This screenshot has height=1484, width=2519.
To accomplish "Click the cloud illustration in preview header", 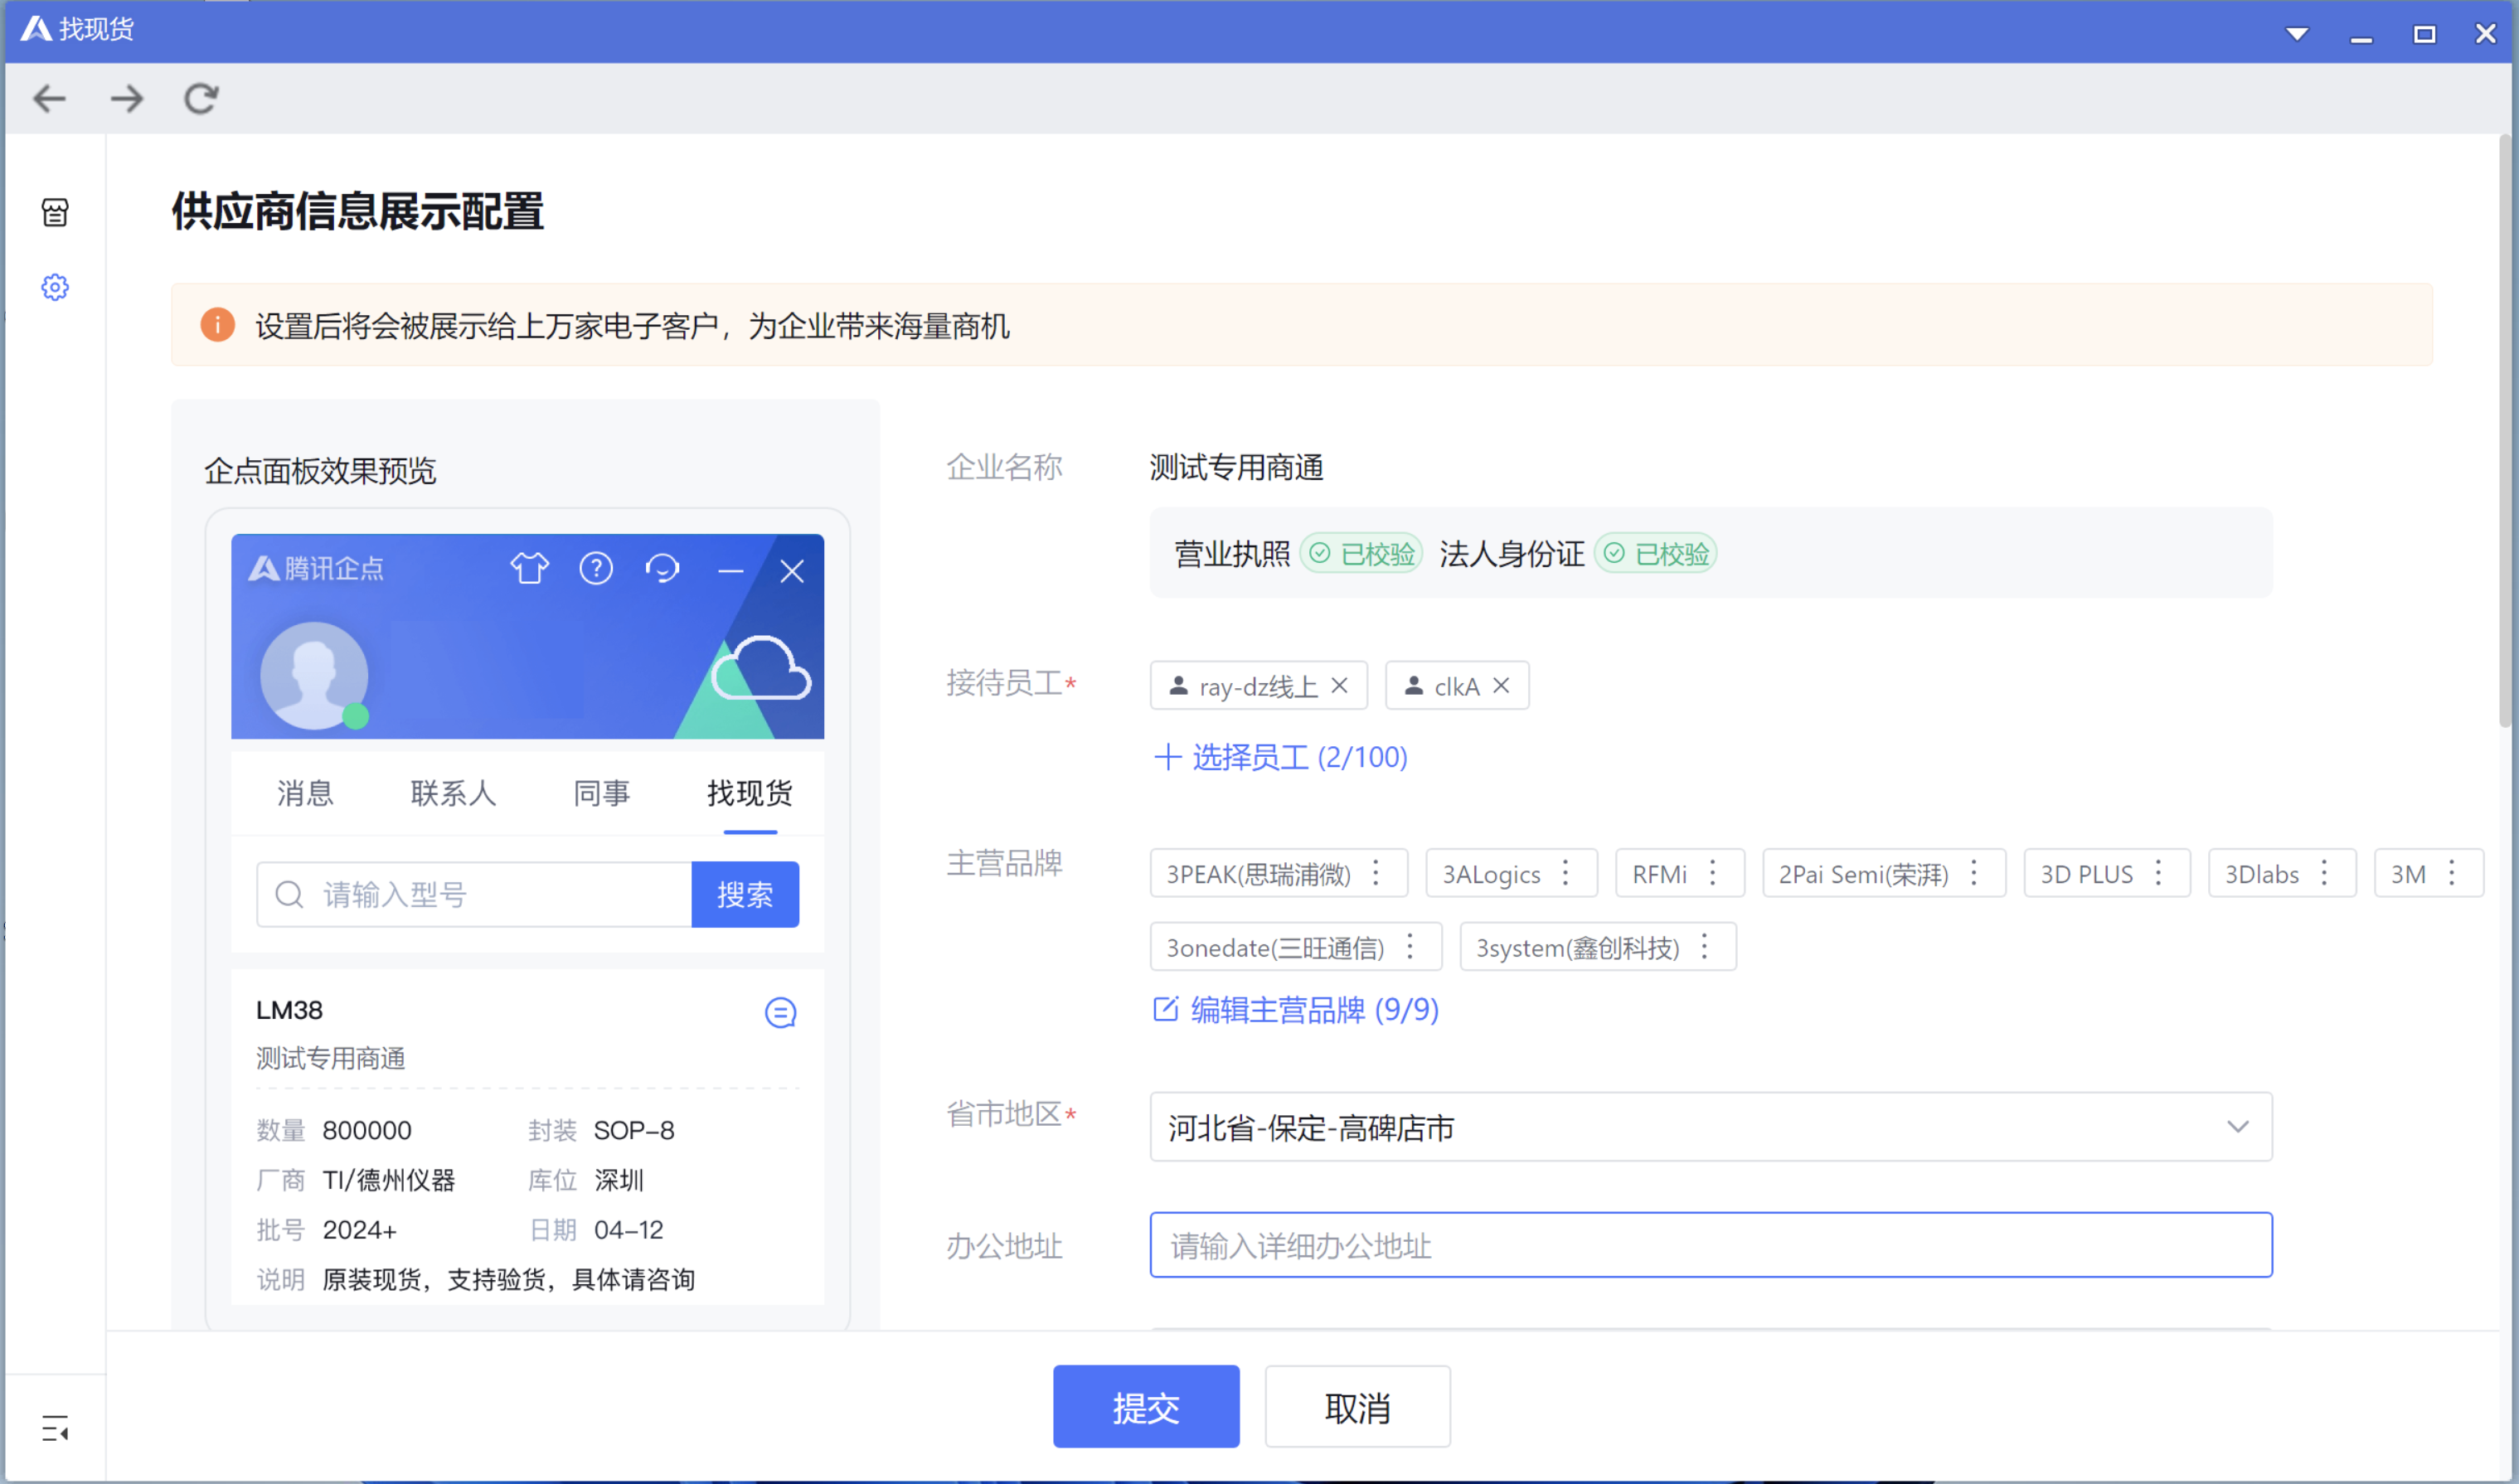I will [760, 668].
